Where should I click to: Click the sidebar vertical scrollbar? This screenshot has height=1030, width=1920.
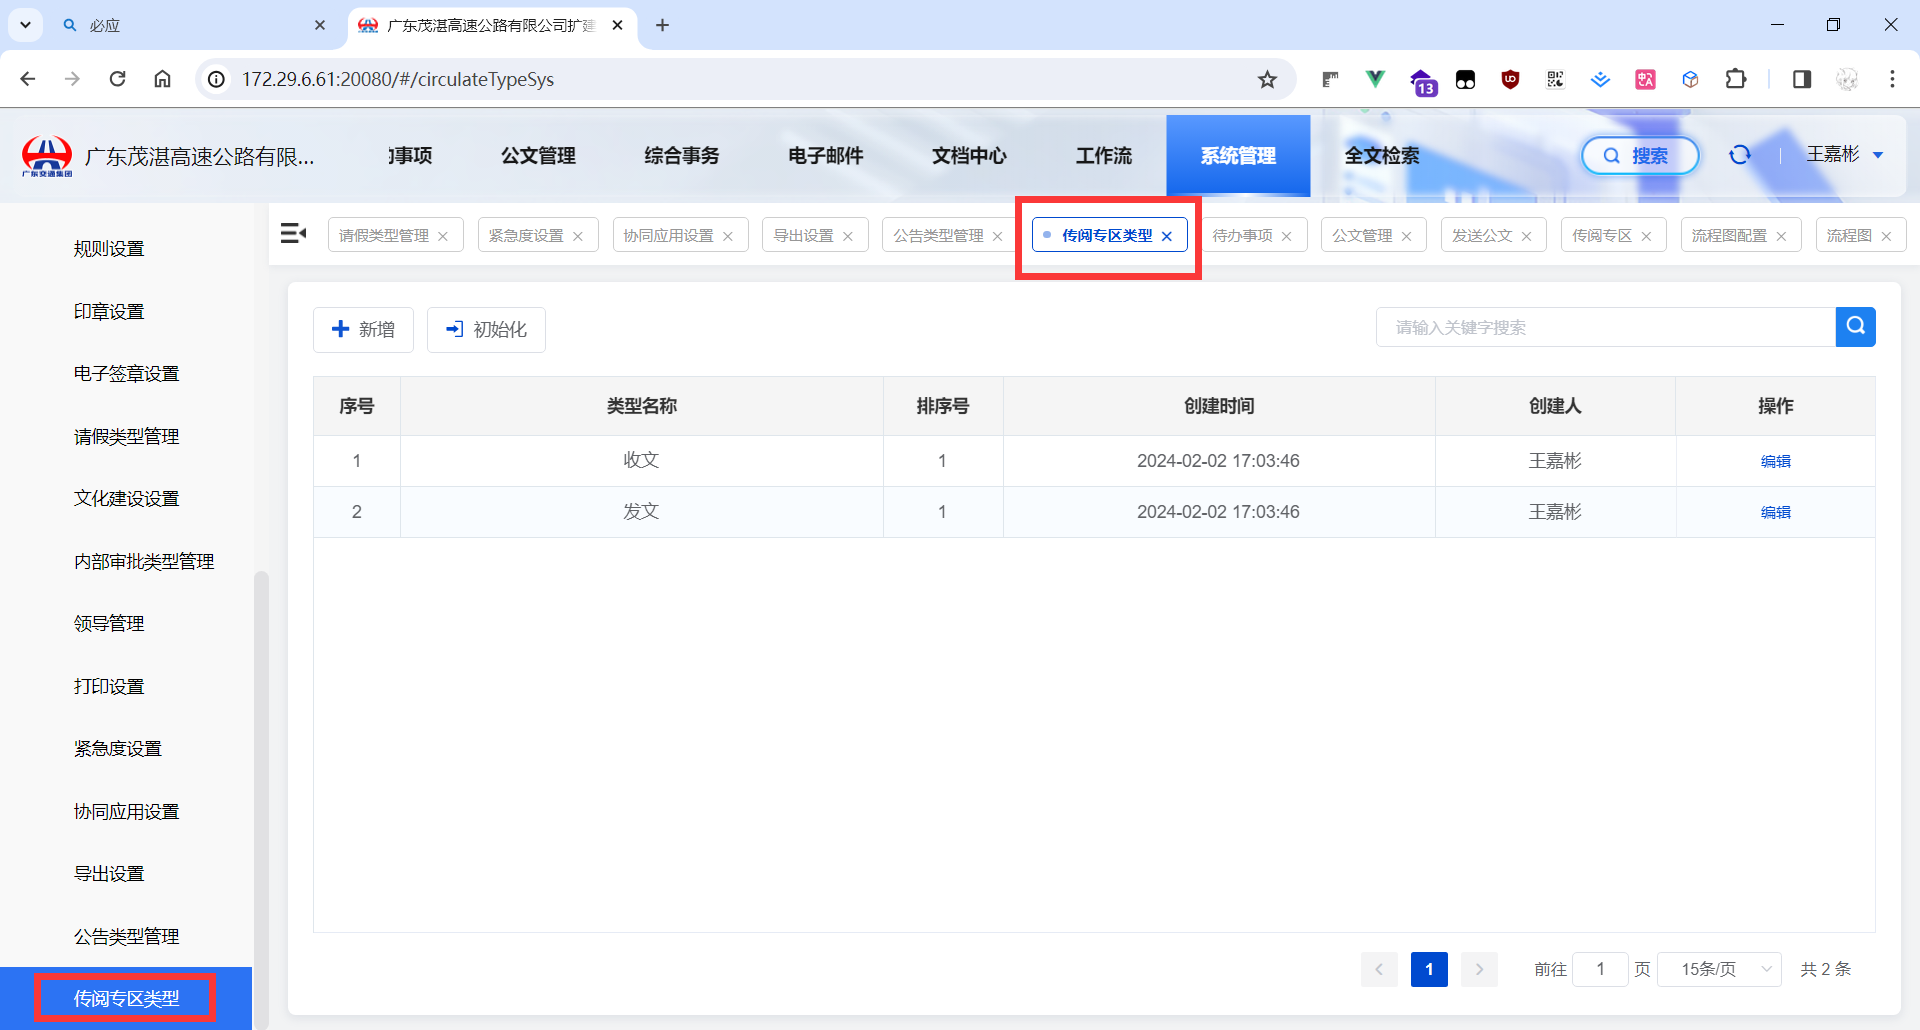click(261, 800)
